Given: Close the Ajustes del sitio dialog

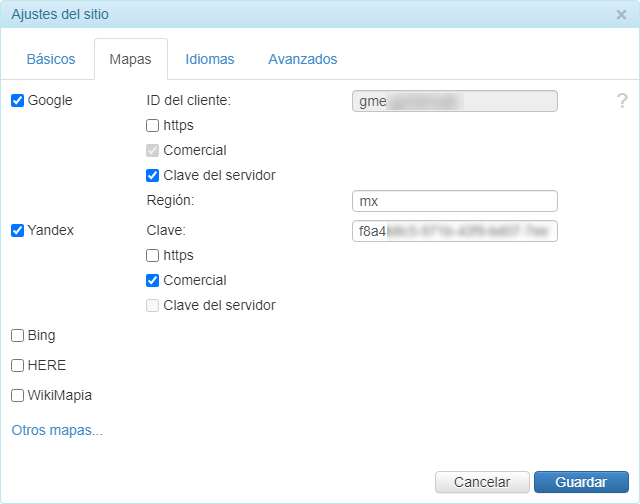Looking at the screenshot, I should [x=621, y=15].
